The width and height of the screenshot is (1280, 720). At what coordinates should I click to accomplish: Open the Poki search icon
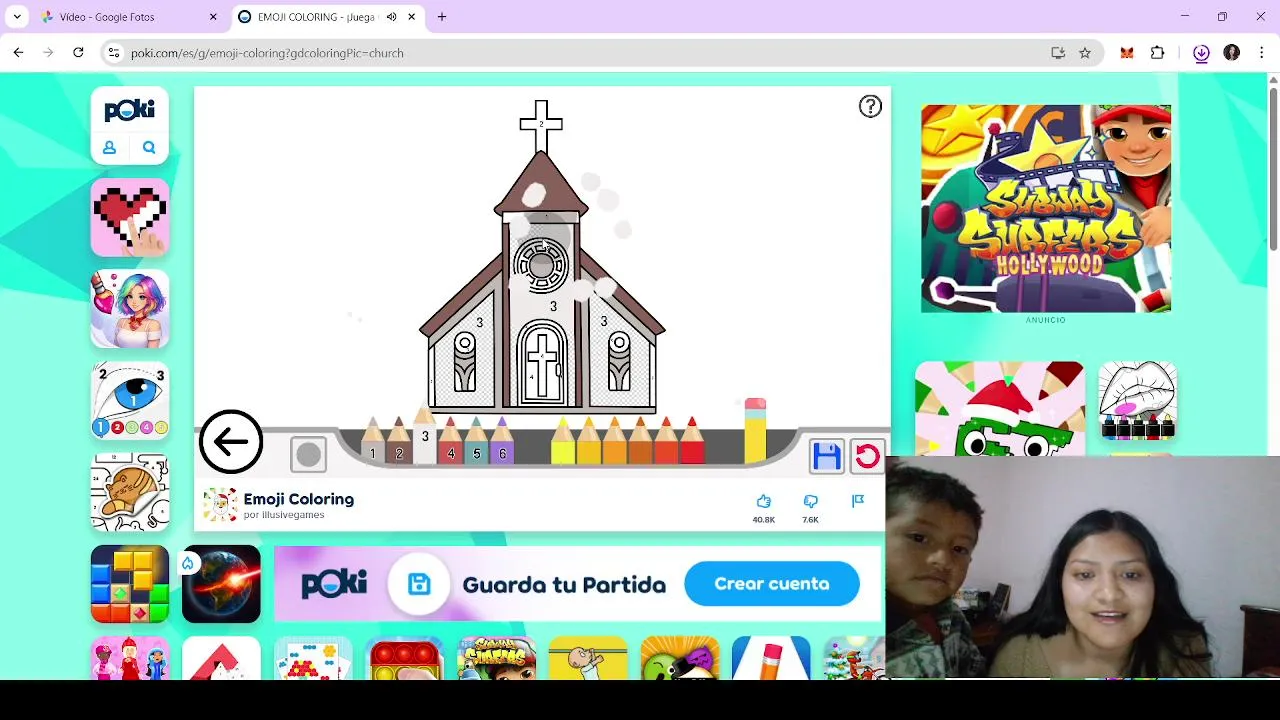tap(149, 148)
